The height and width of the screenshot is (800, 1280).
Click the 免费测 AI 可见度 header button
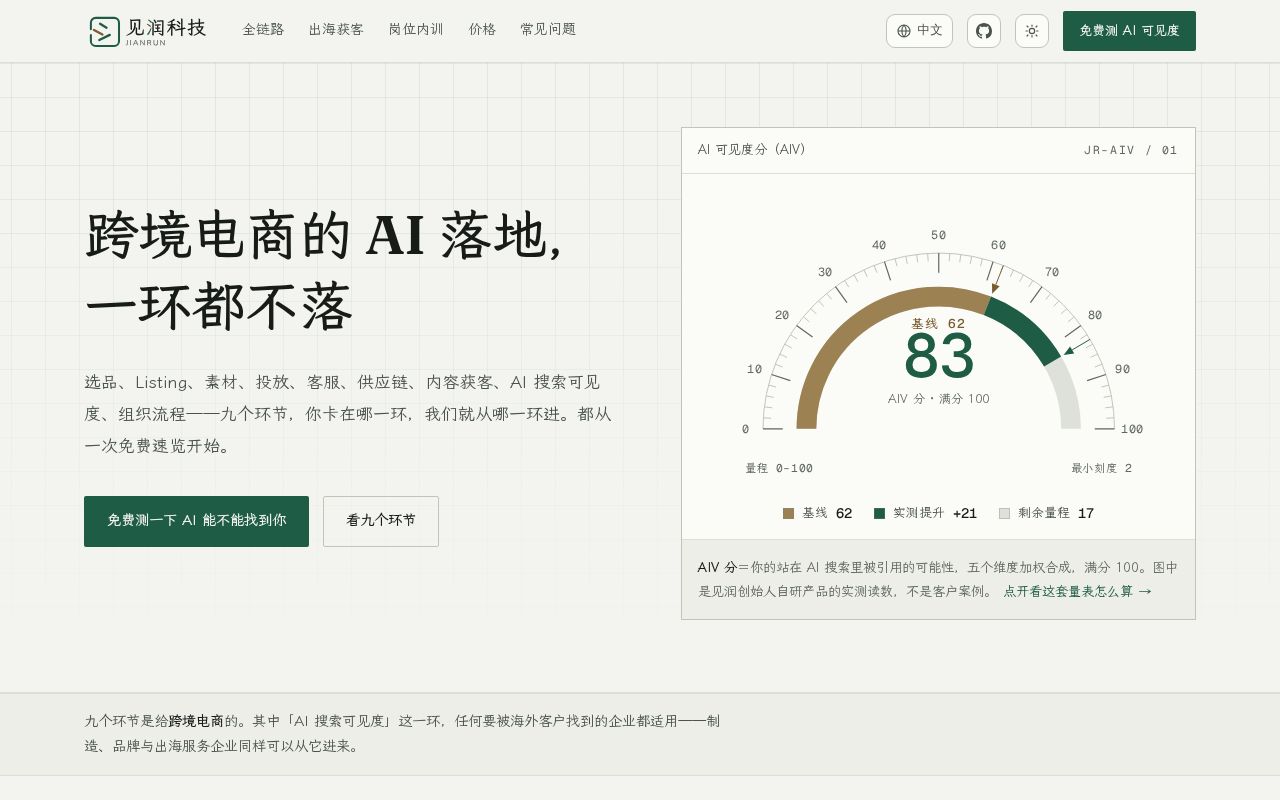[1129, 31]
